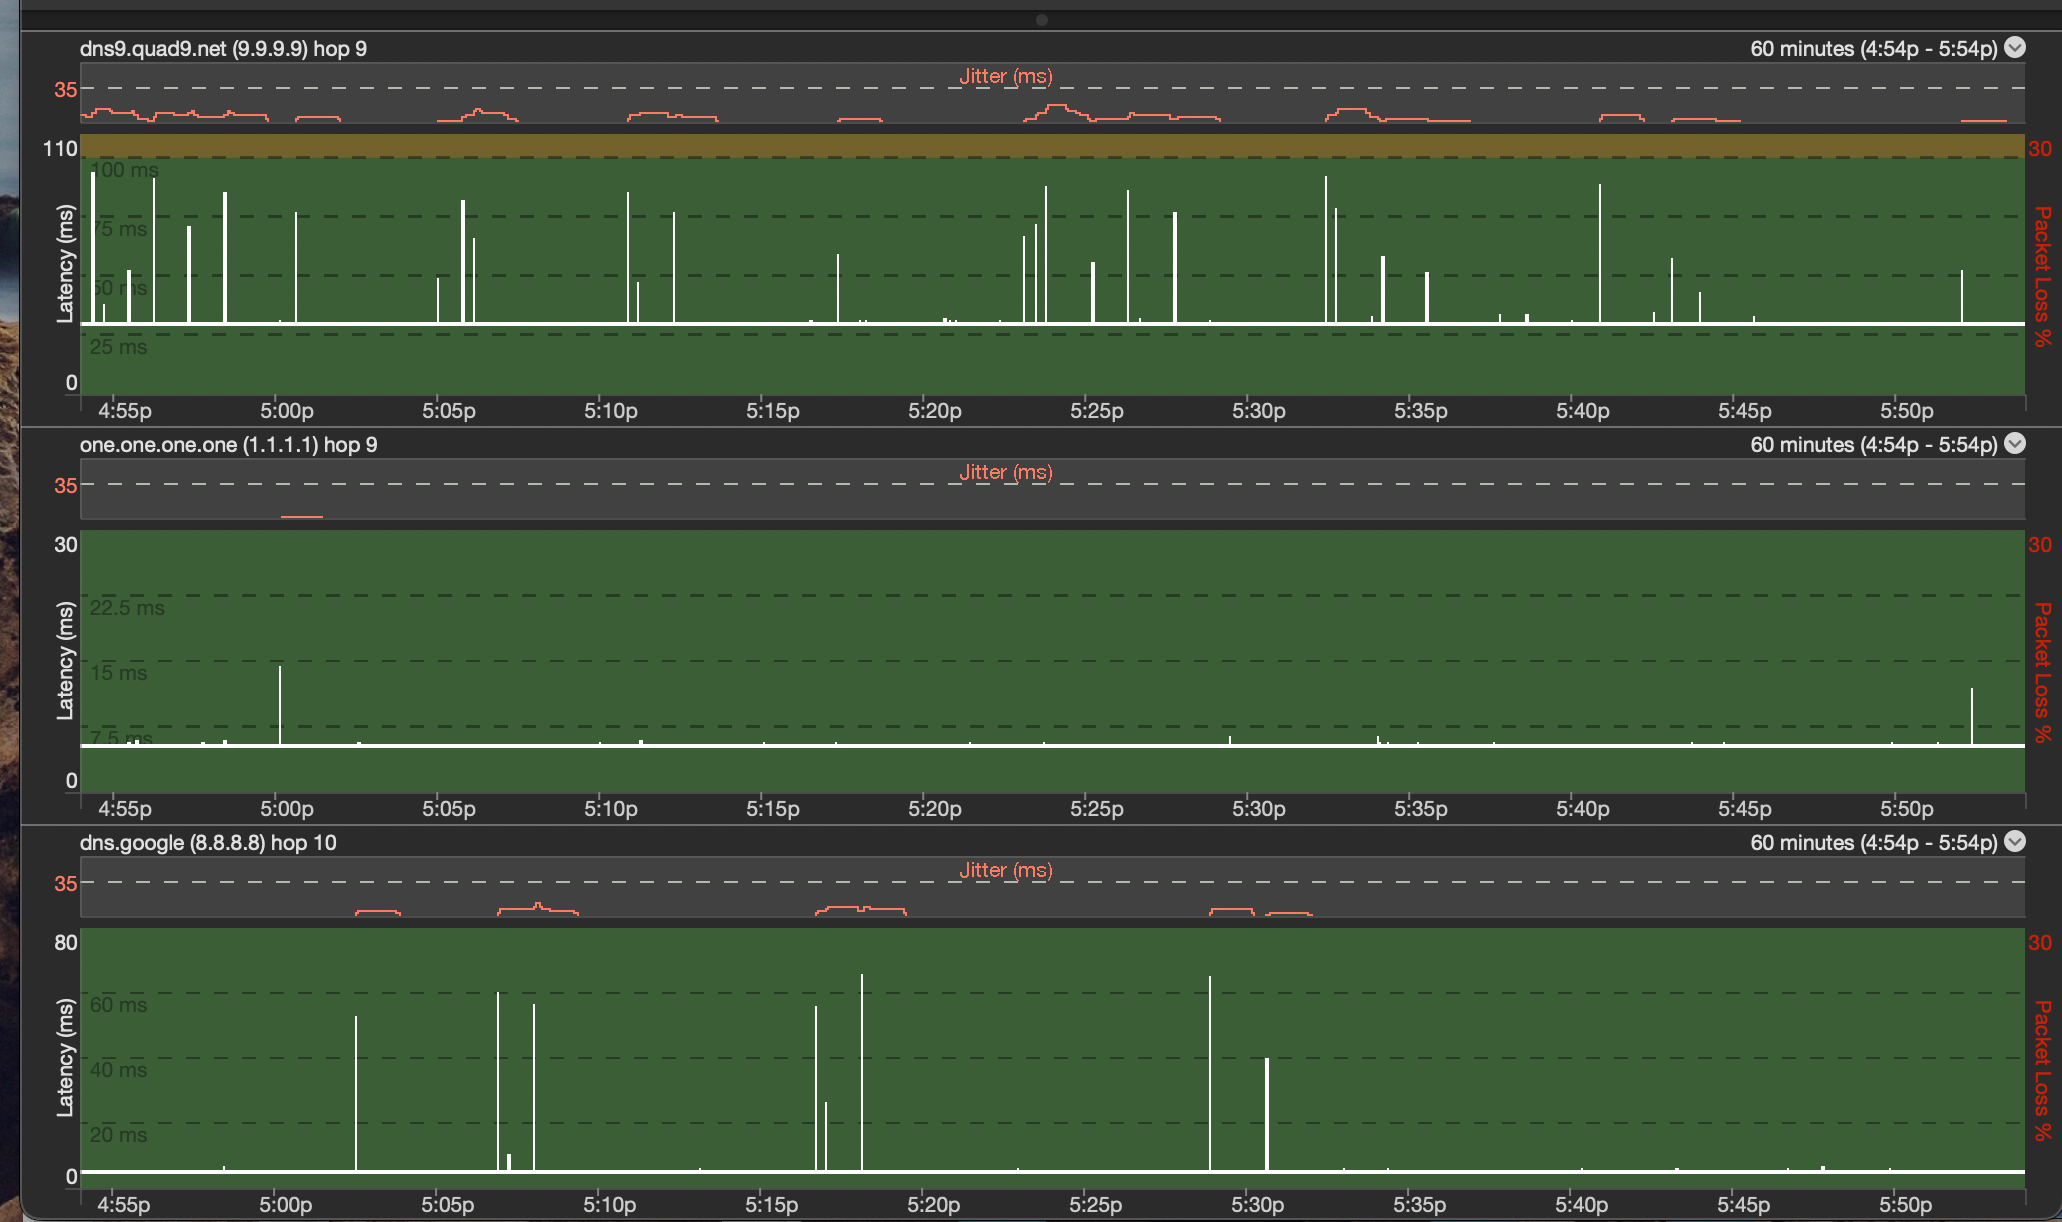Viewport: 2062px width, 1222px height.
Task: Select the one.one.one.one (1.1.1.1) hop 9 title
Action: (x=229, y=444)
